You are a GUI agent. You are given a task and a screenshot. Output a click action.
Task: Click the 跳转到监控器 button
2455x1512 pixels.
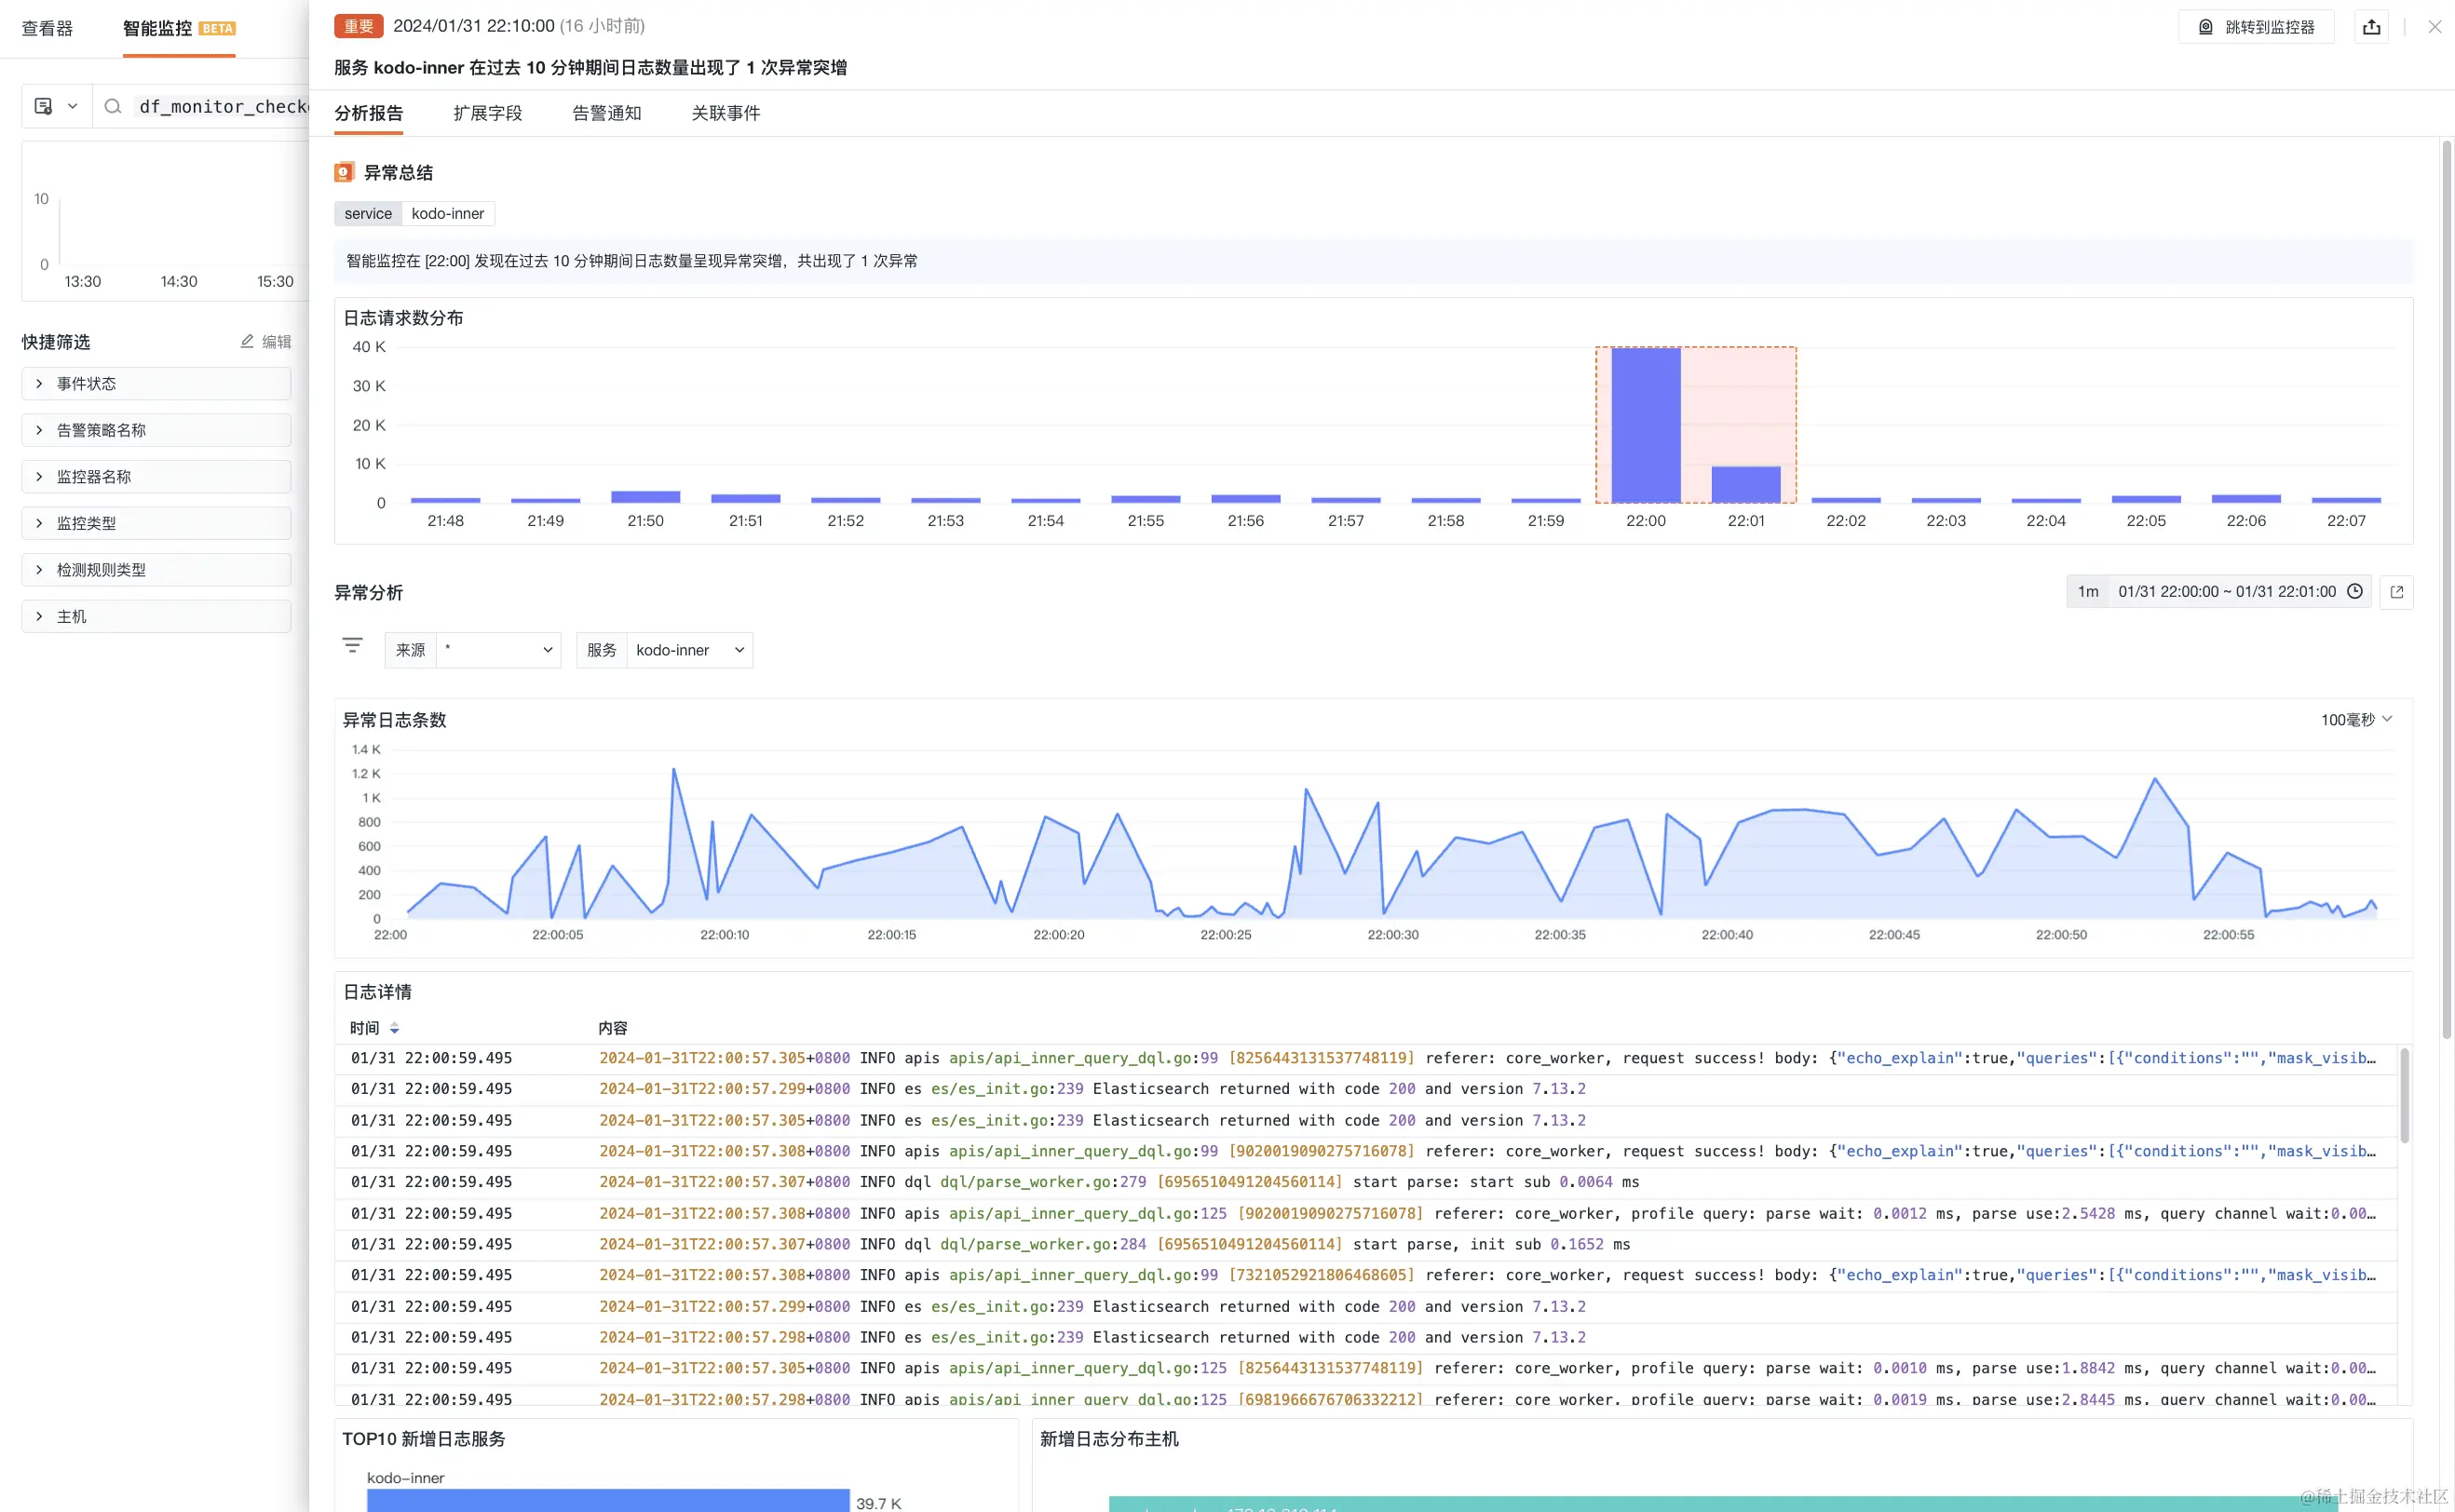click(2256, 27)
